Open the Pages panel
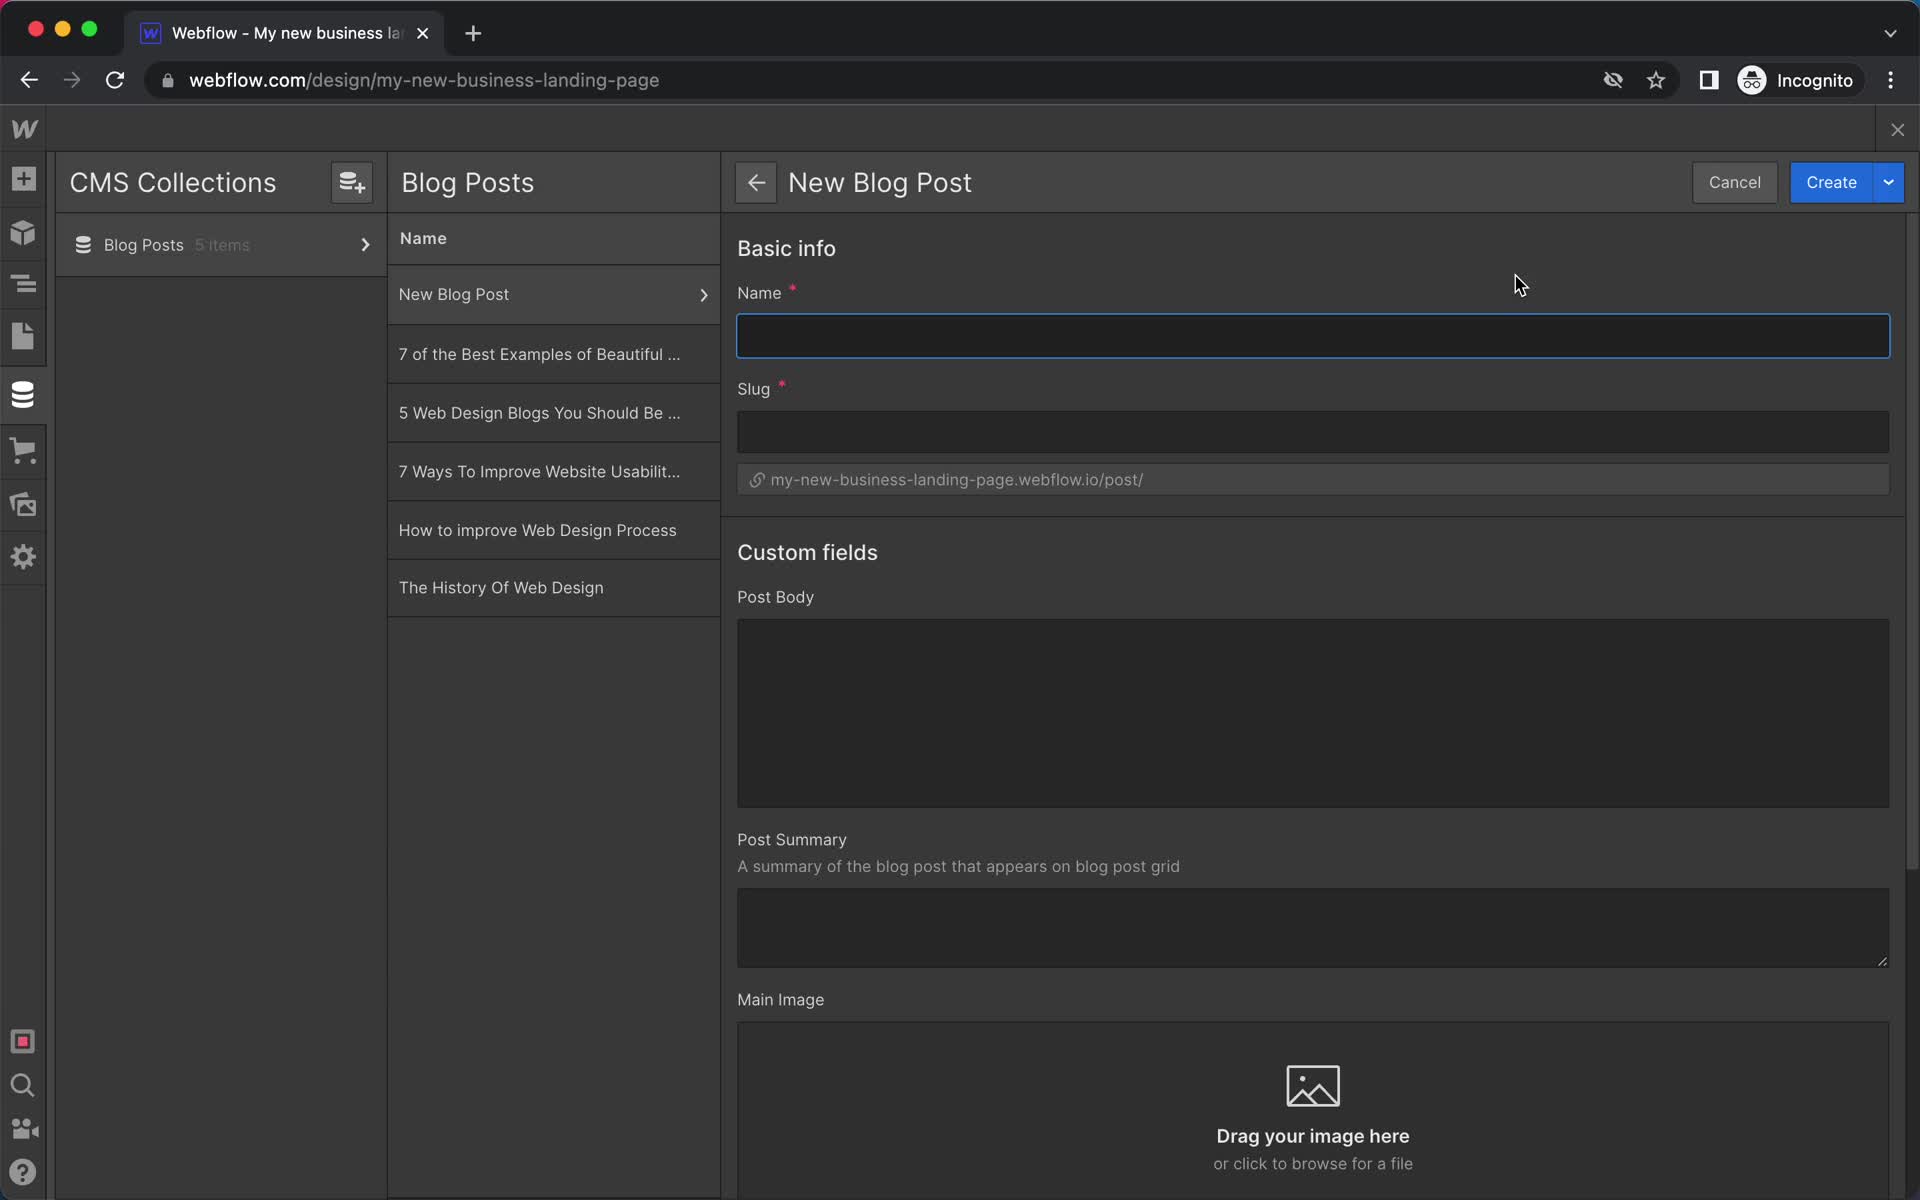 pos(23,336)
